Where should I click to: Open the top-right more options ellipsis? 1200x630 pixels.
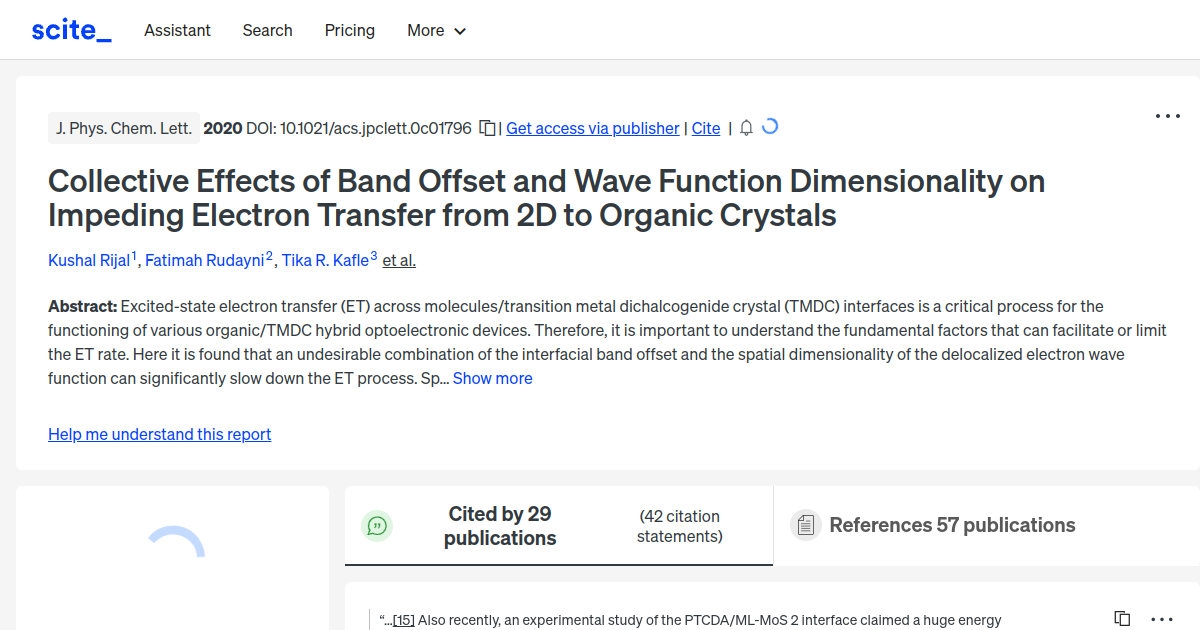click(1167, 116)
